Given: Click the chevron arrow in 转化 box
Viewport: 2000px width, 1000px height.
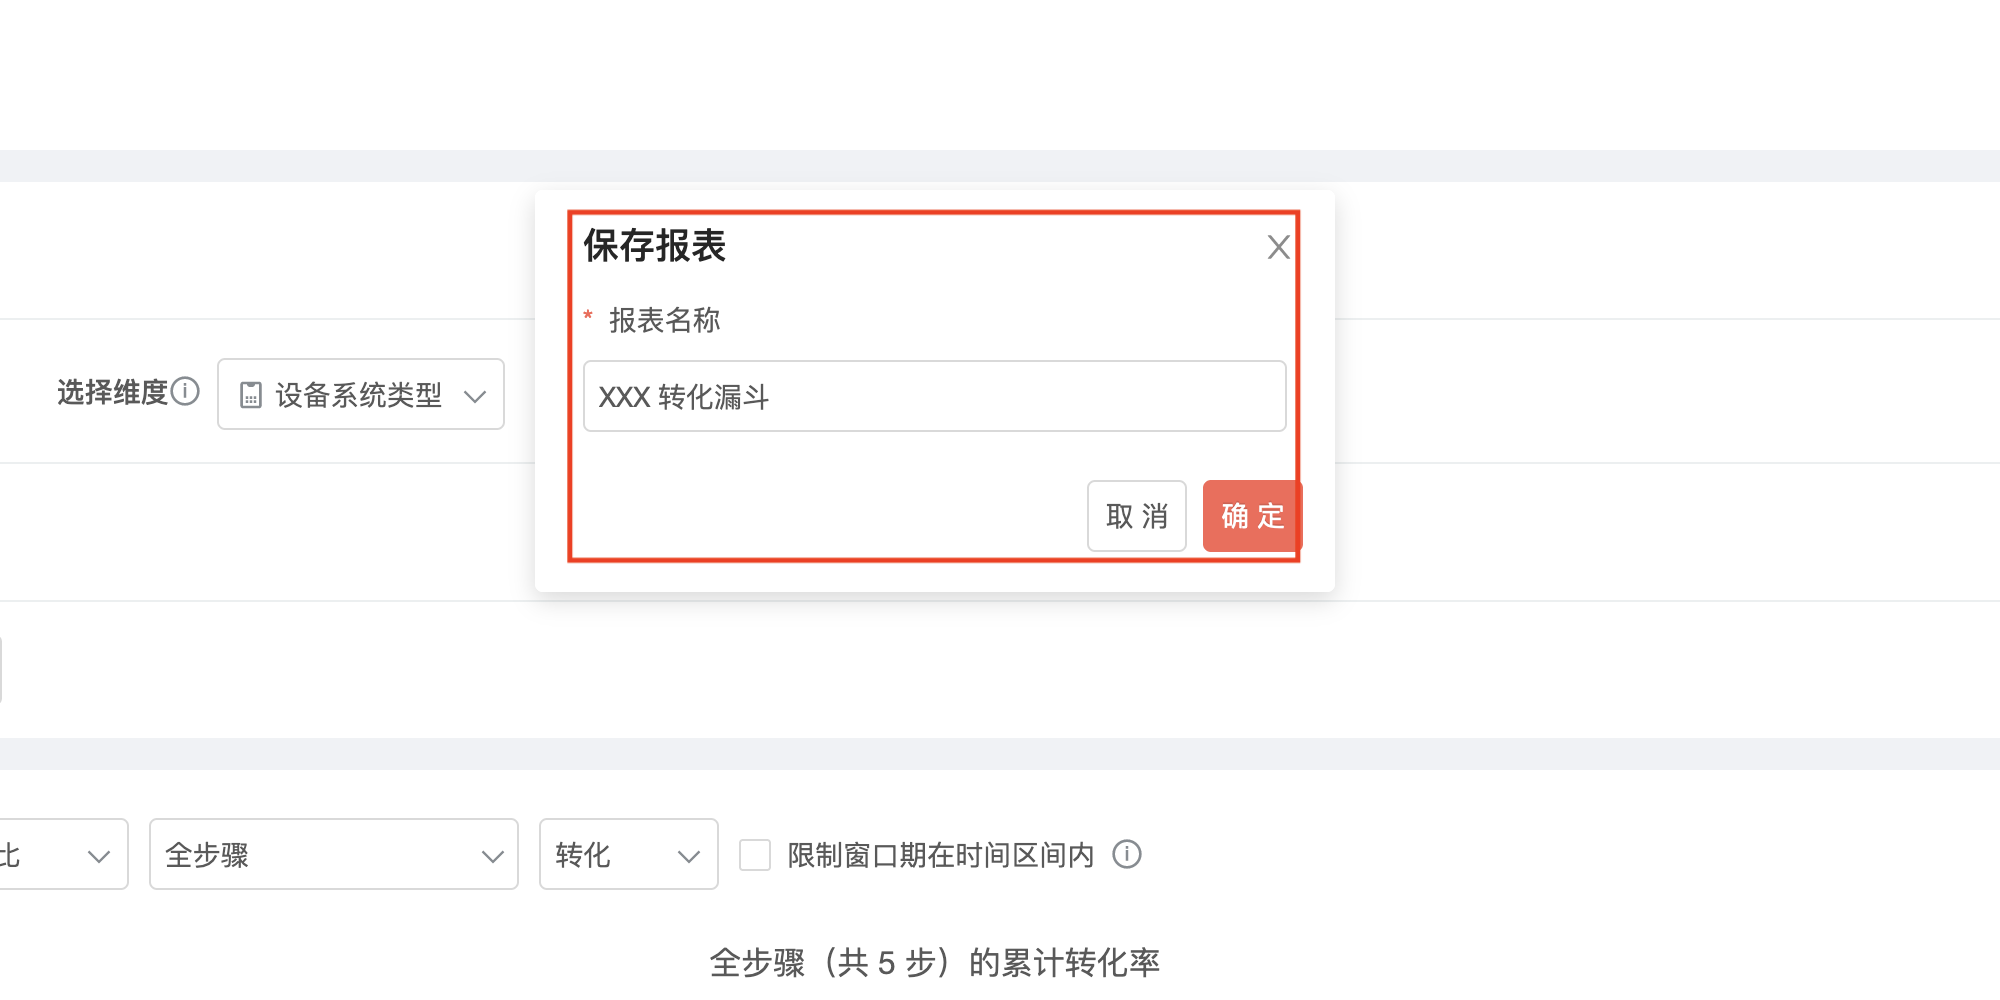Looking at the screenshot, I should click(x=688, y=856).
